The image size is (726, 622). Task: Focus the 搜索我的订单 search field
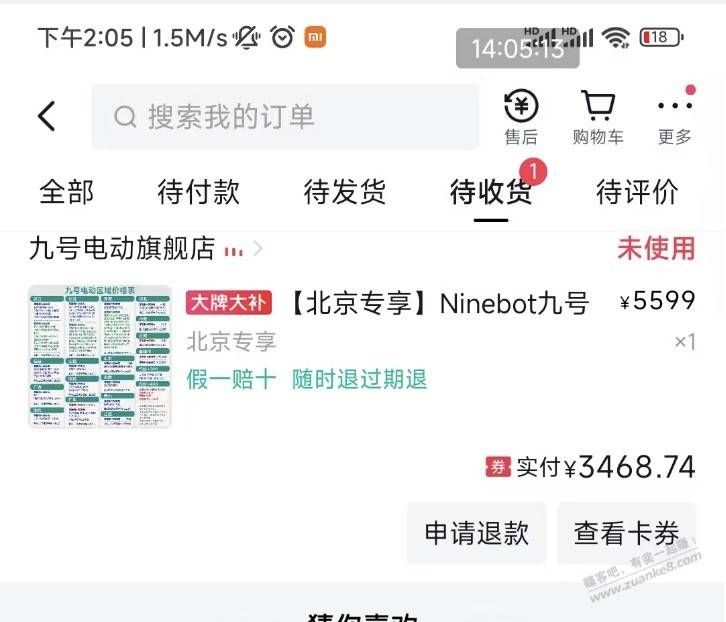tap(285, 117)
